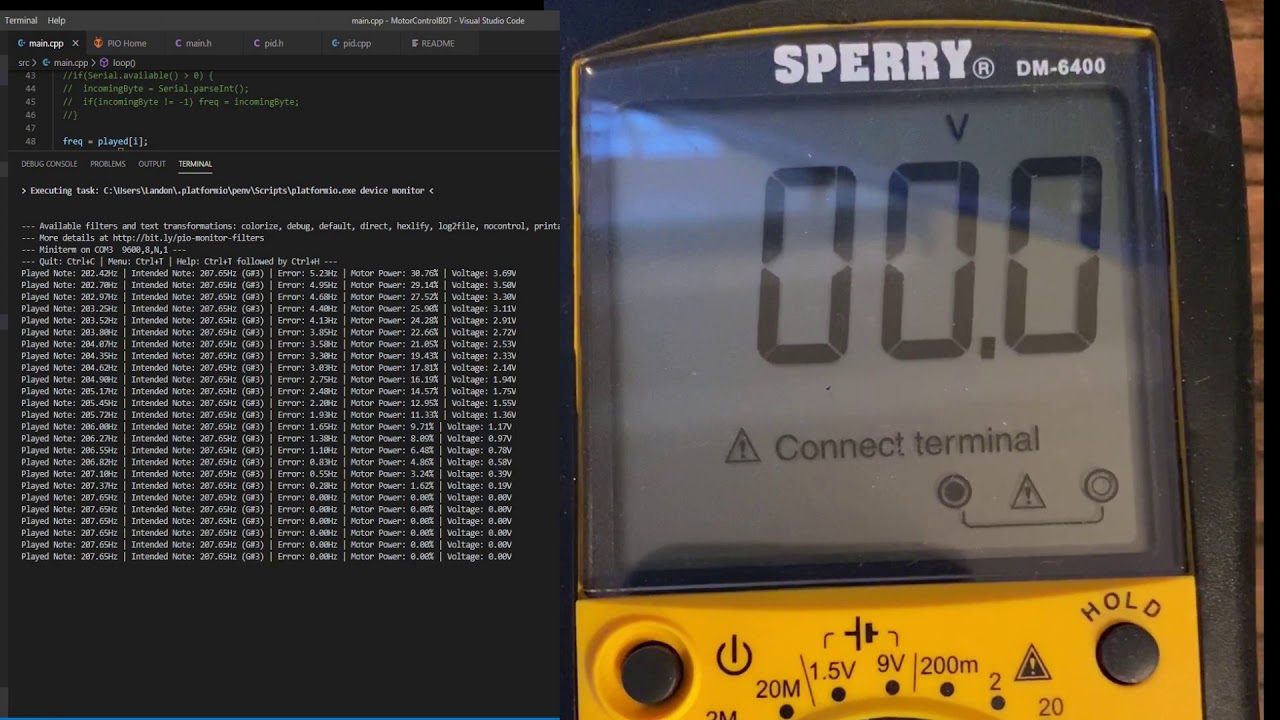Screen dimensions: 1280x720
Task: Select the Terminal panel tab
Action: coord(195,164)
